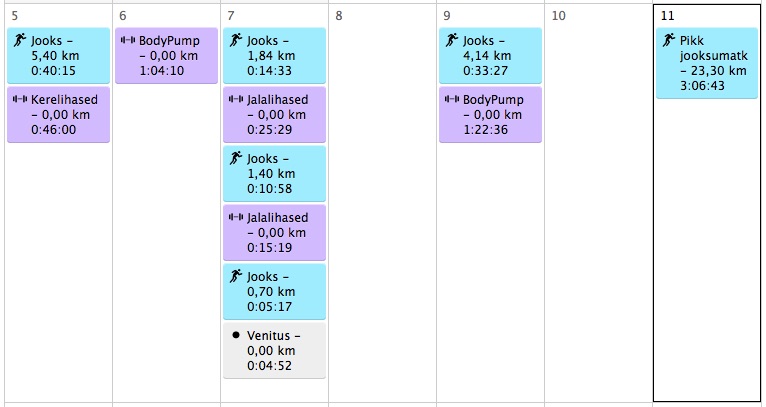Click running icon on day 5 Jooks 5,40 km
This screenshot has width=766, height=407.
pos(20,41)
